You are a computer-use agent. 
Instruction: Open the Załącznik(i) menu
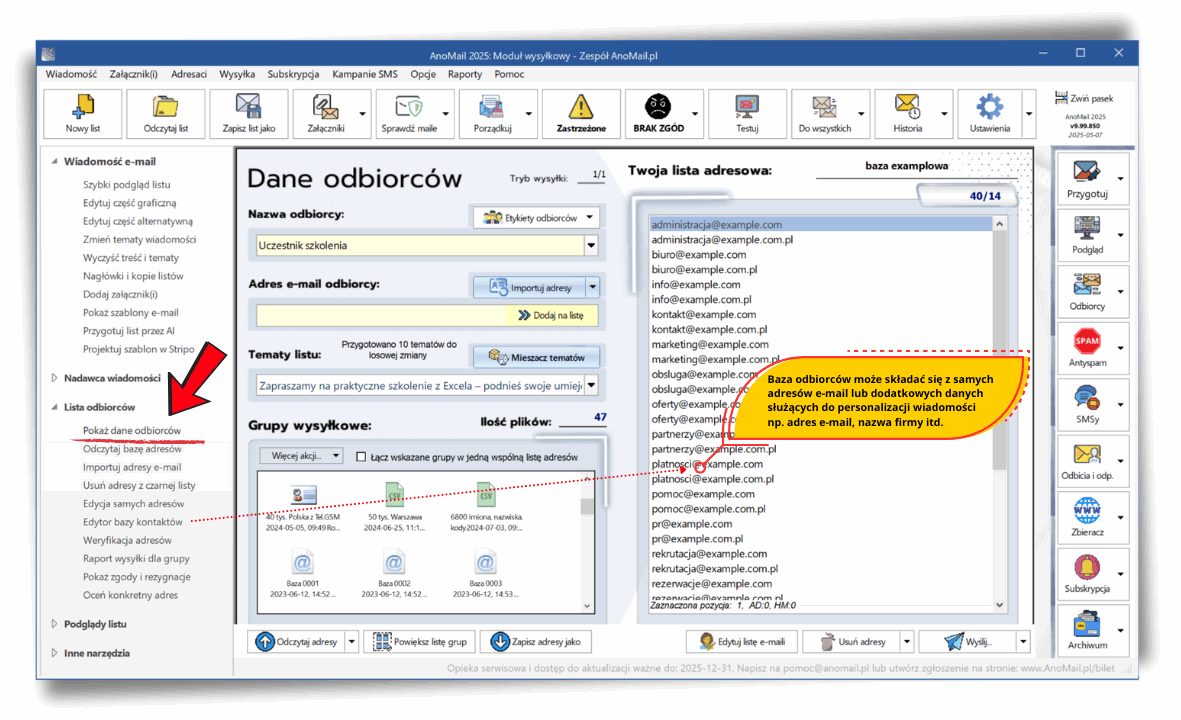[133, 74]
